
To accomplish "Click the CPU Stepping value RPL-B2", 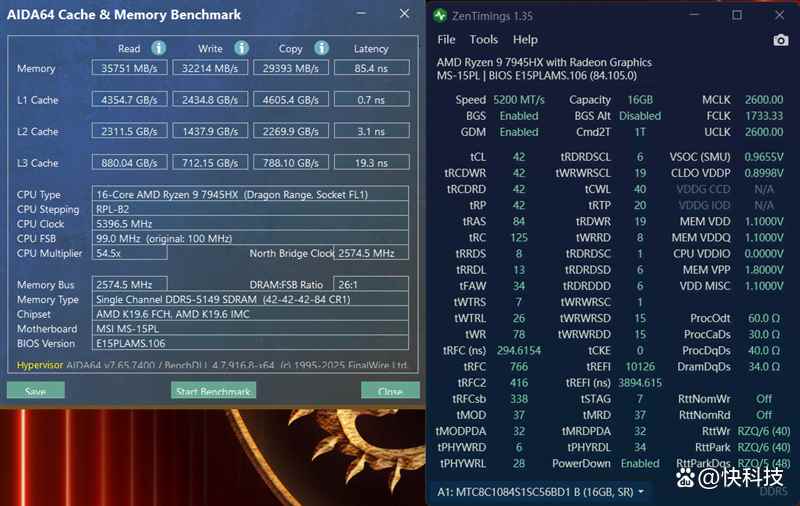I will [x=250, y=209].
